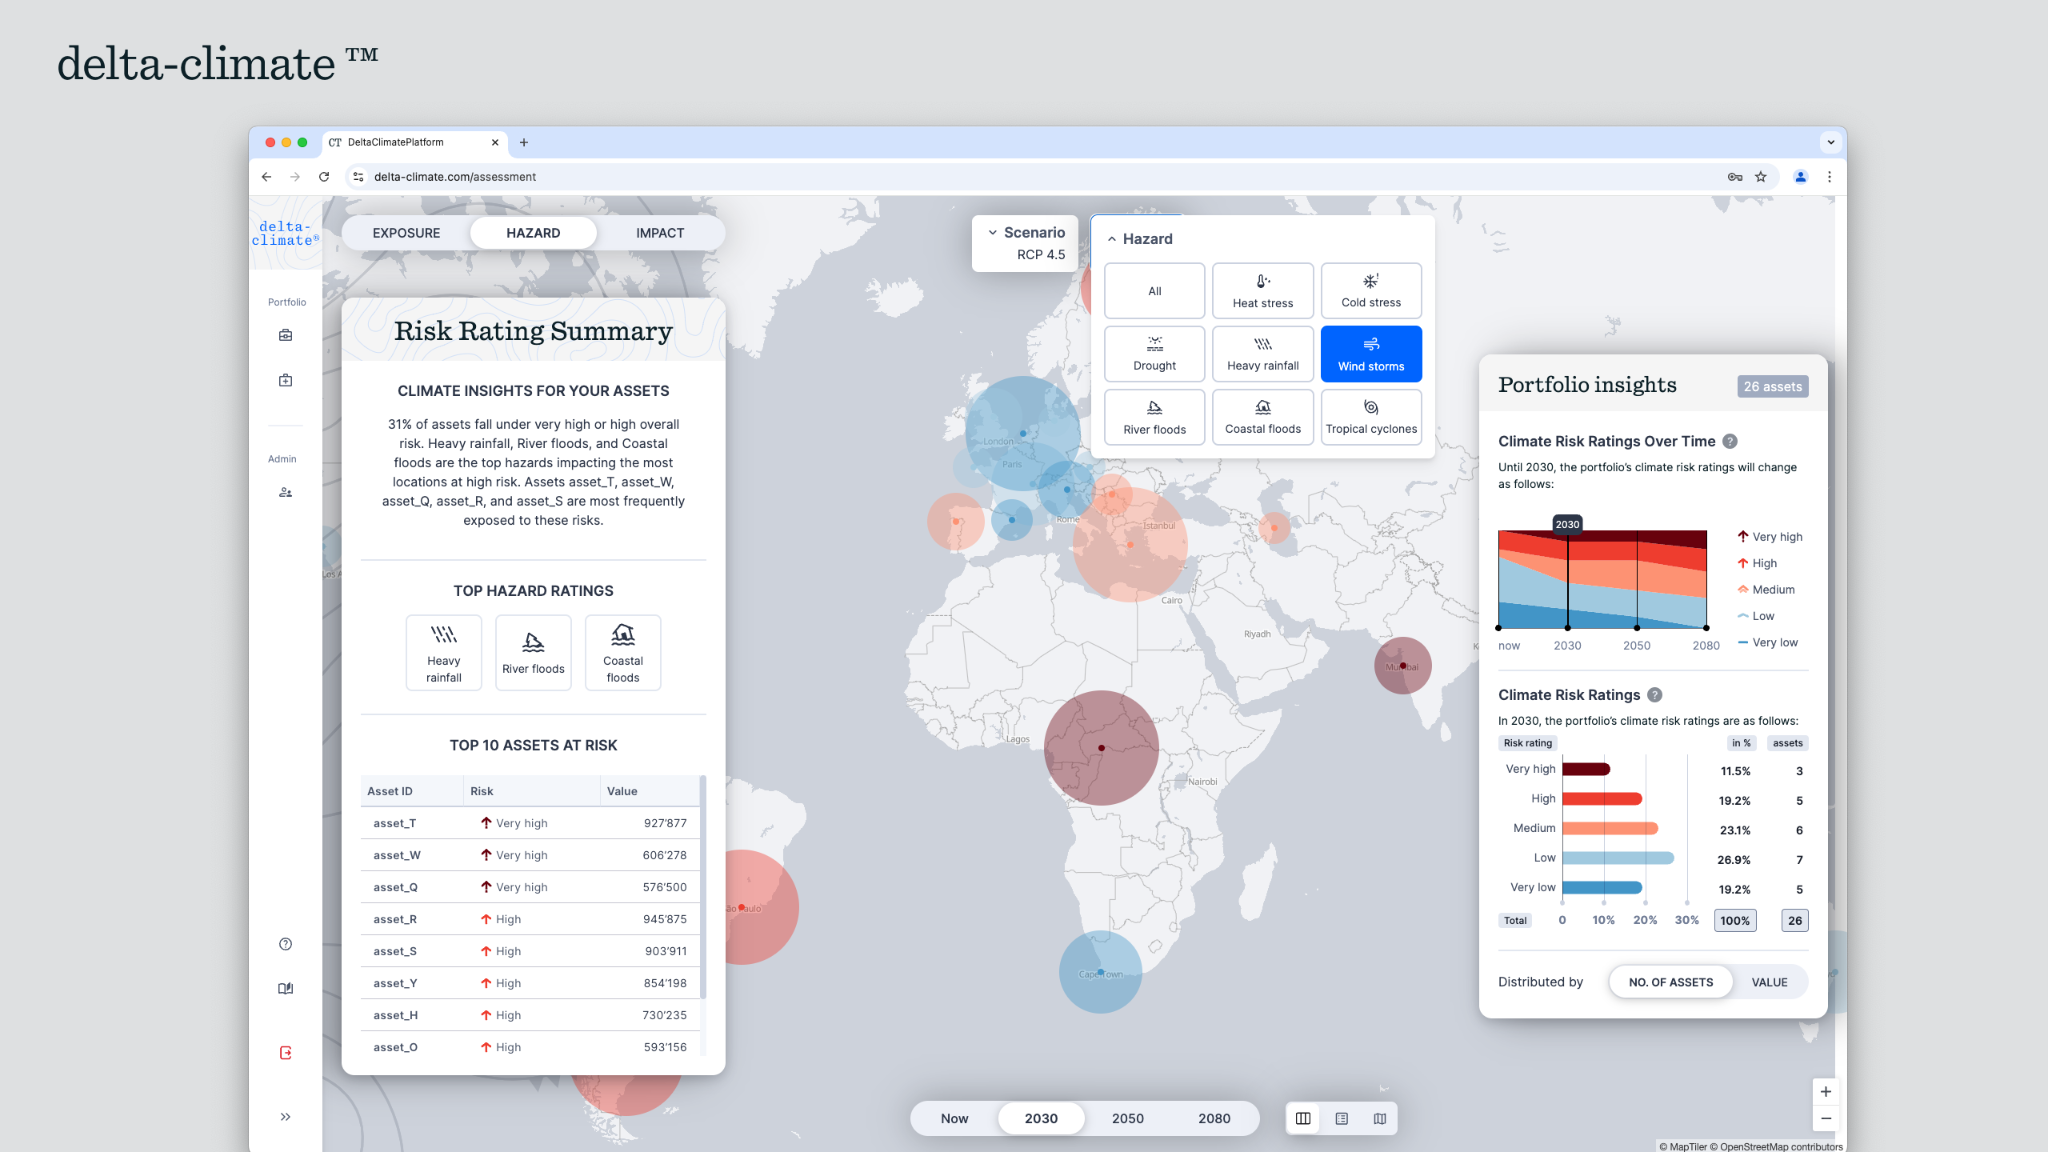Screen dimensions: 2048x1152
Task: Click the password key icon in address bar
Action: click(1735, 177)
